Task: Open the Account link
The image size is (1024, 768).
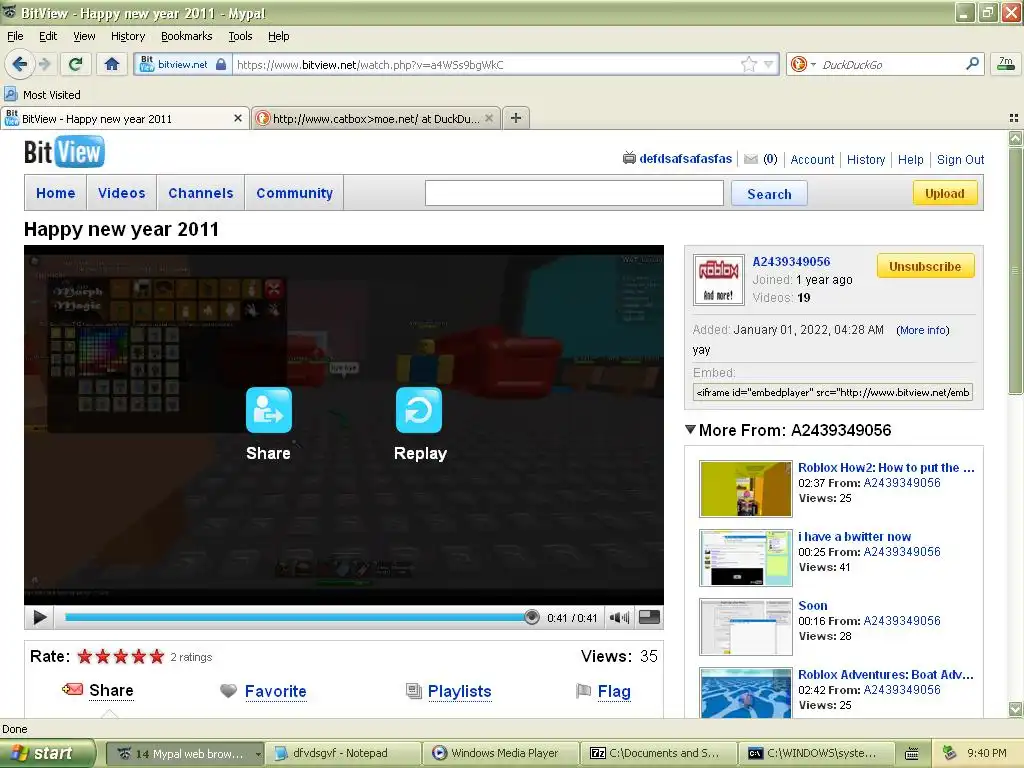Action: click(812, 159)
